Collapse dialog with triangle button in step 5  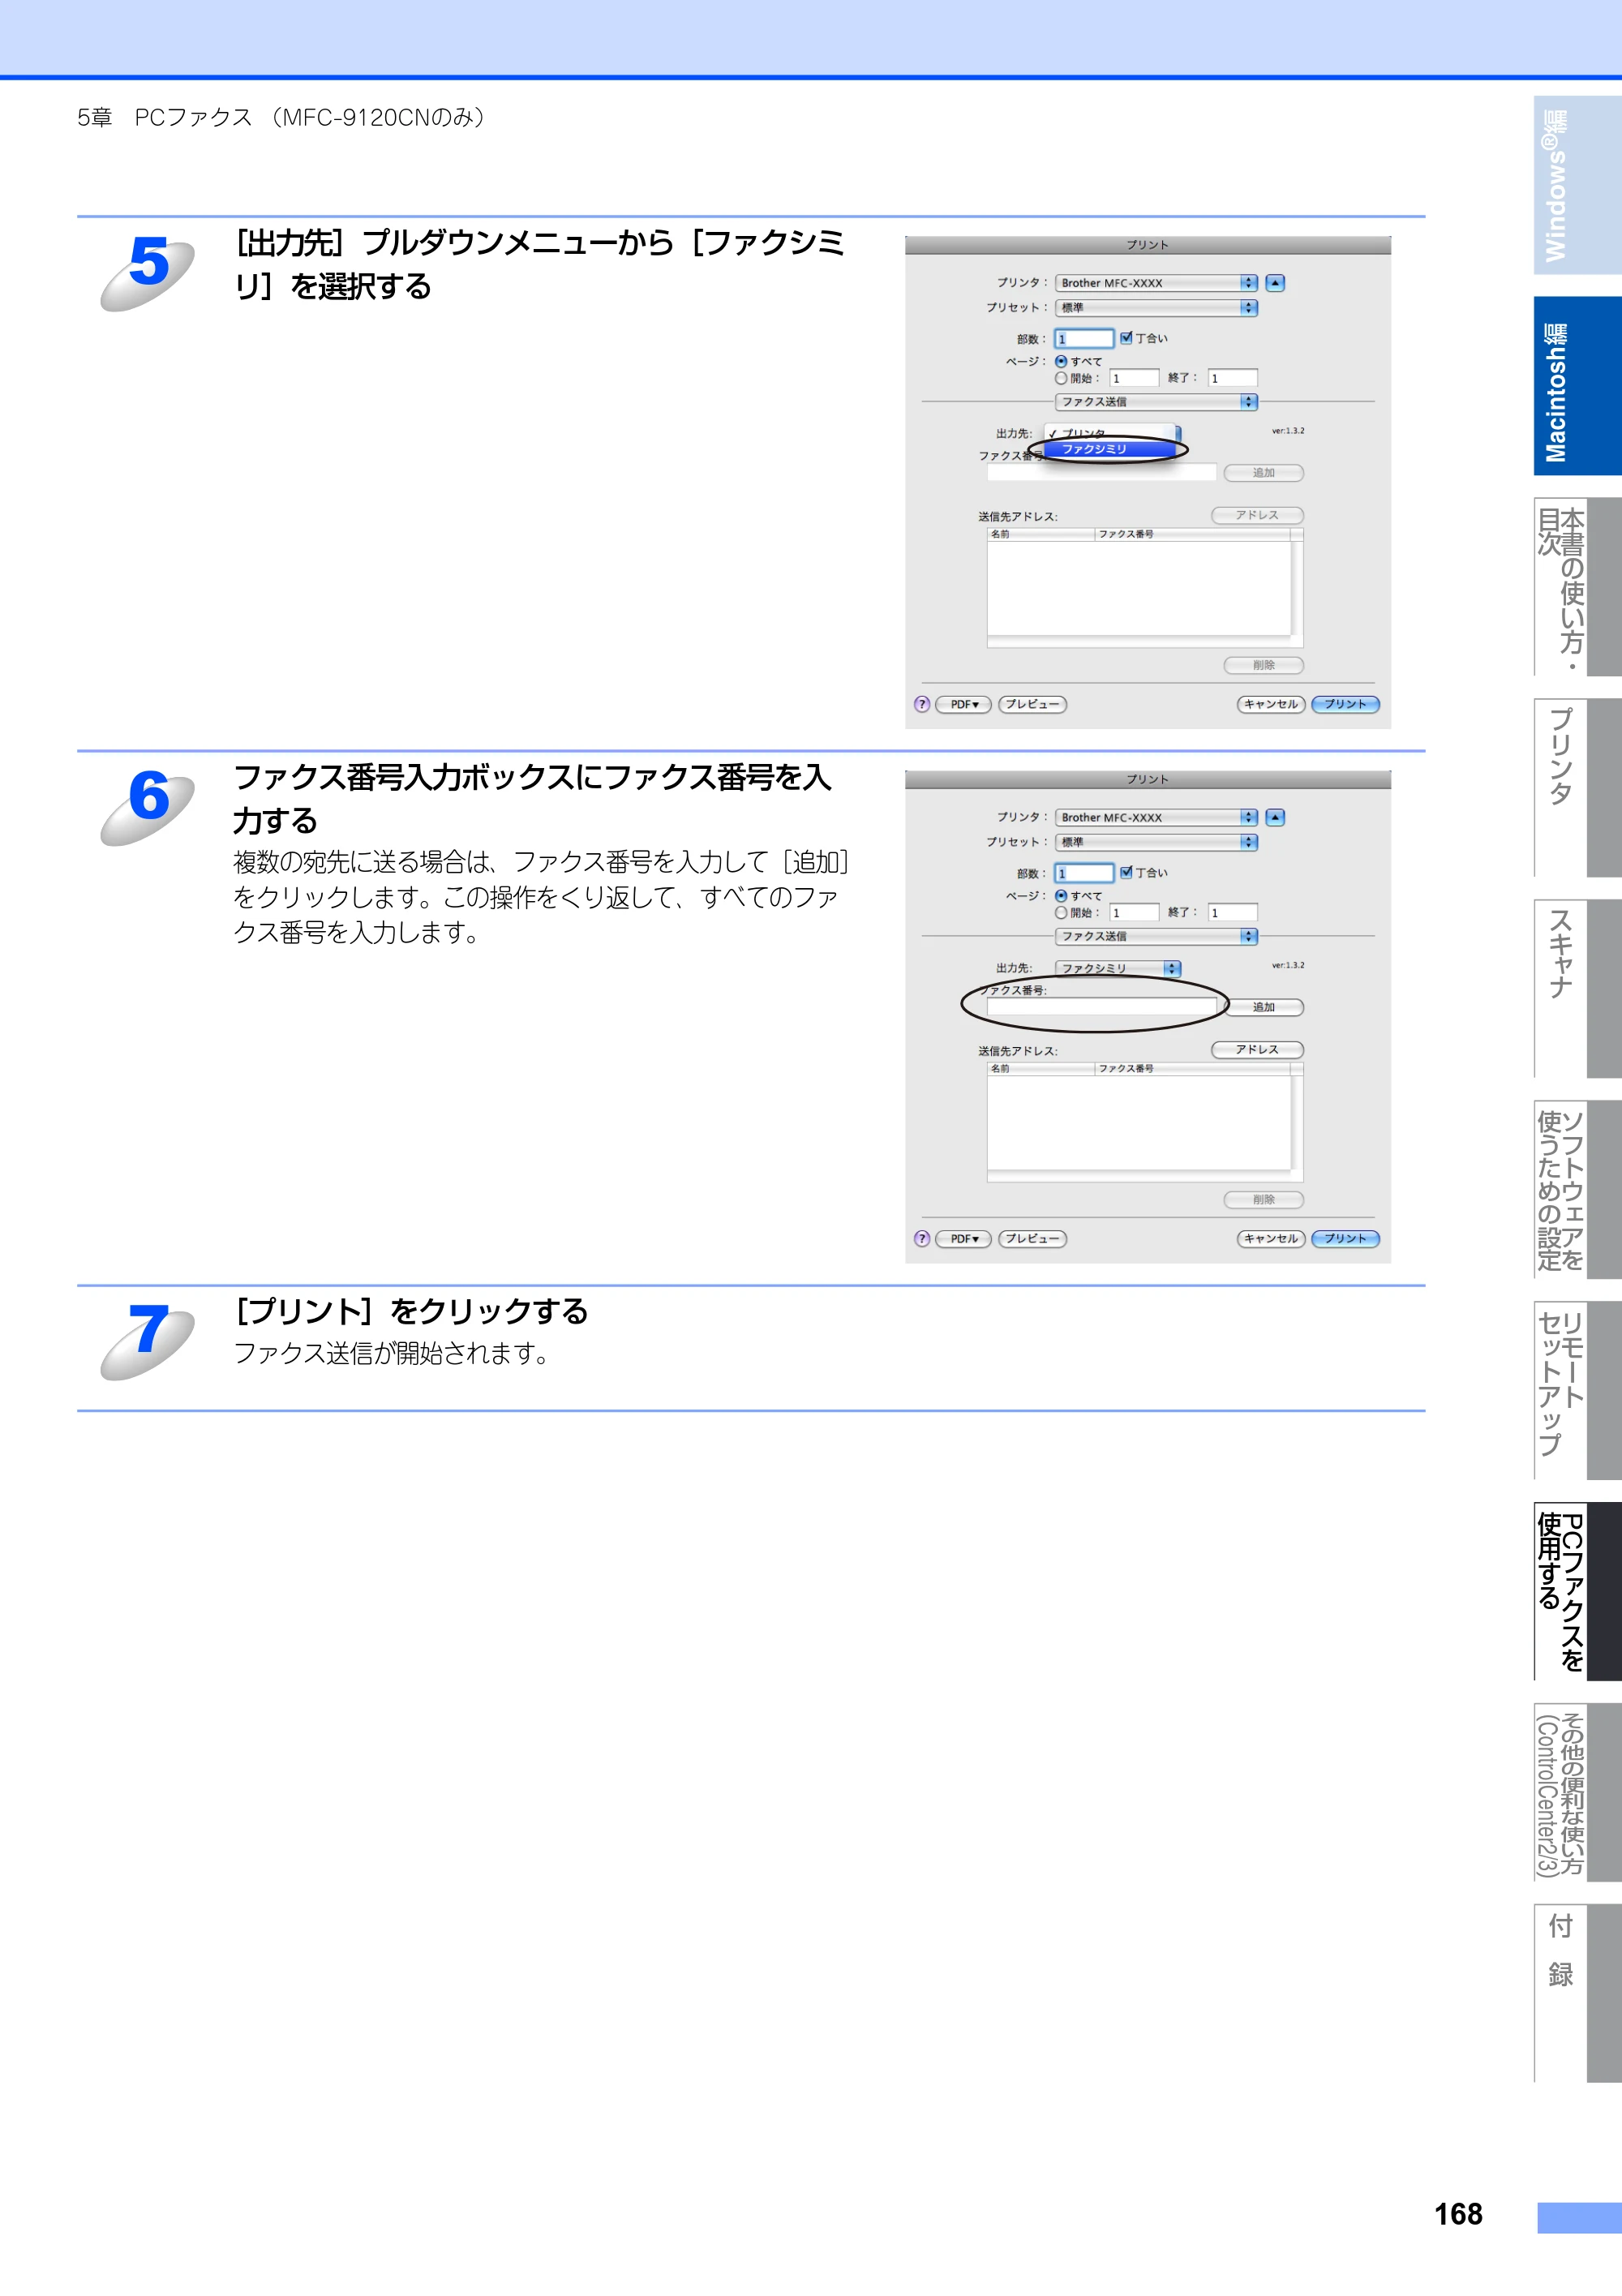pyautogui.click(x=1275, y=283)
